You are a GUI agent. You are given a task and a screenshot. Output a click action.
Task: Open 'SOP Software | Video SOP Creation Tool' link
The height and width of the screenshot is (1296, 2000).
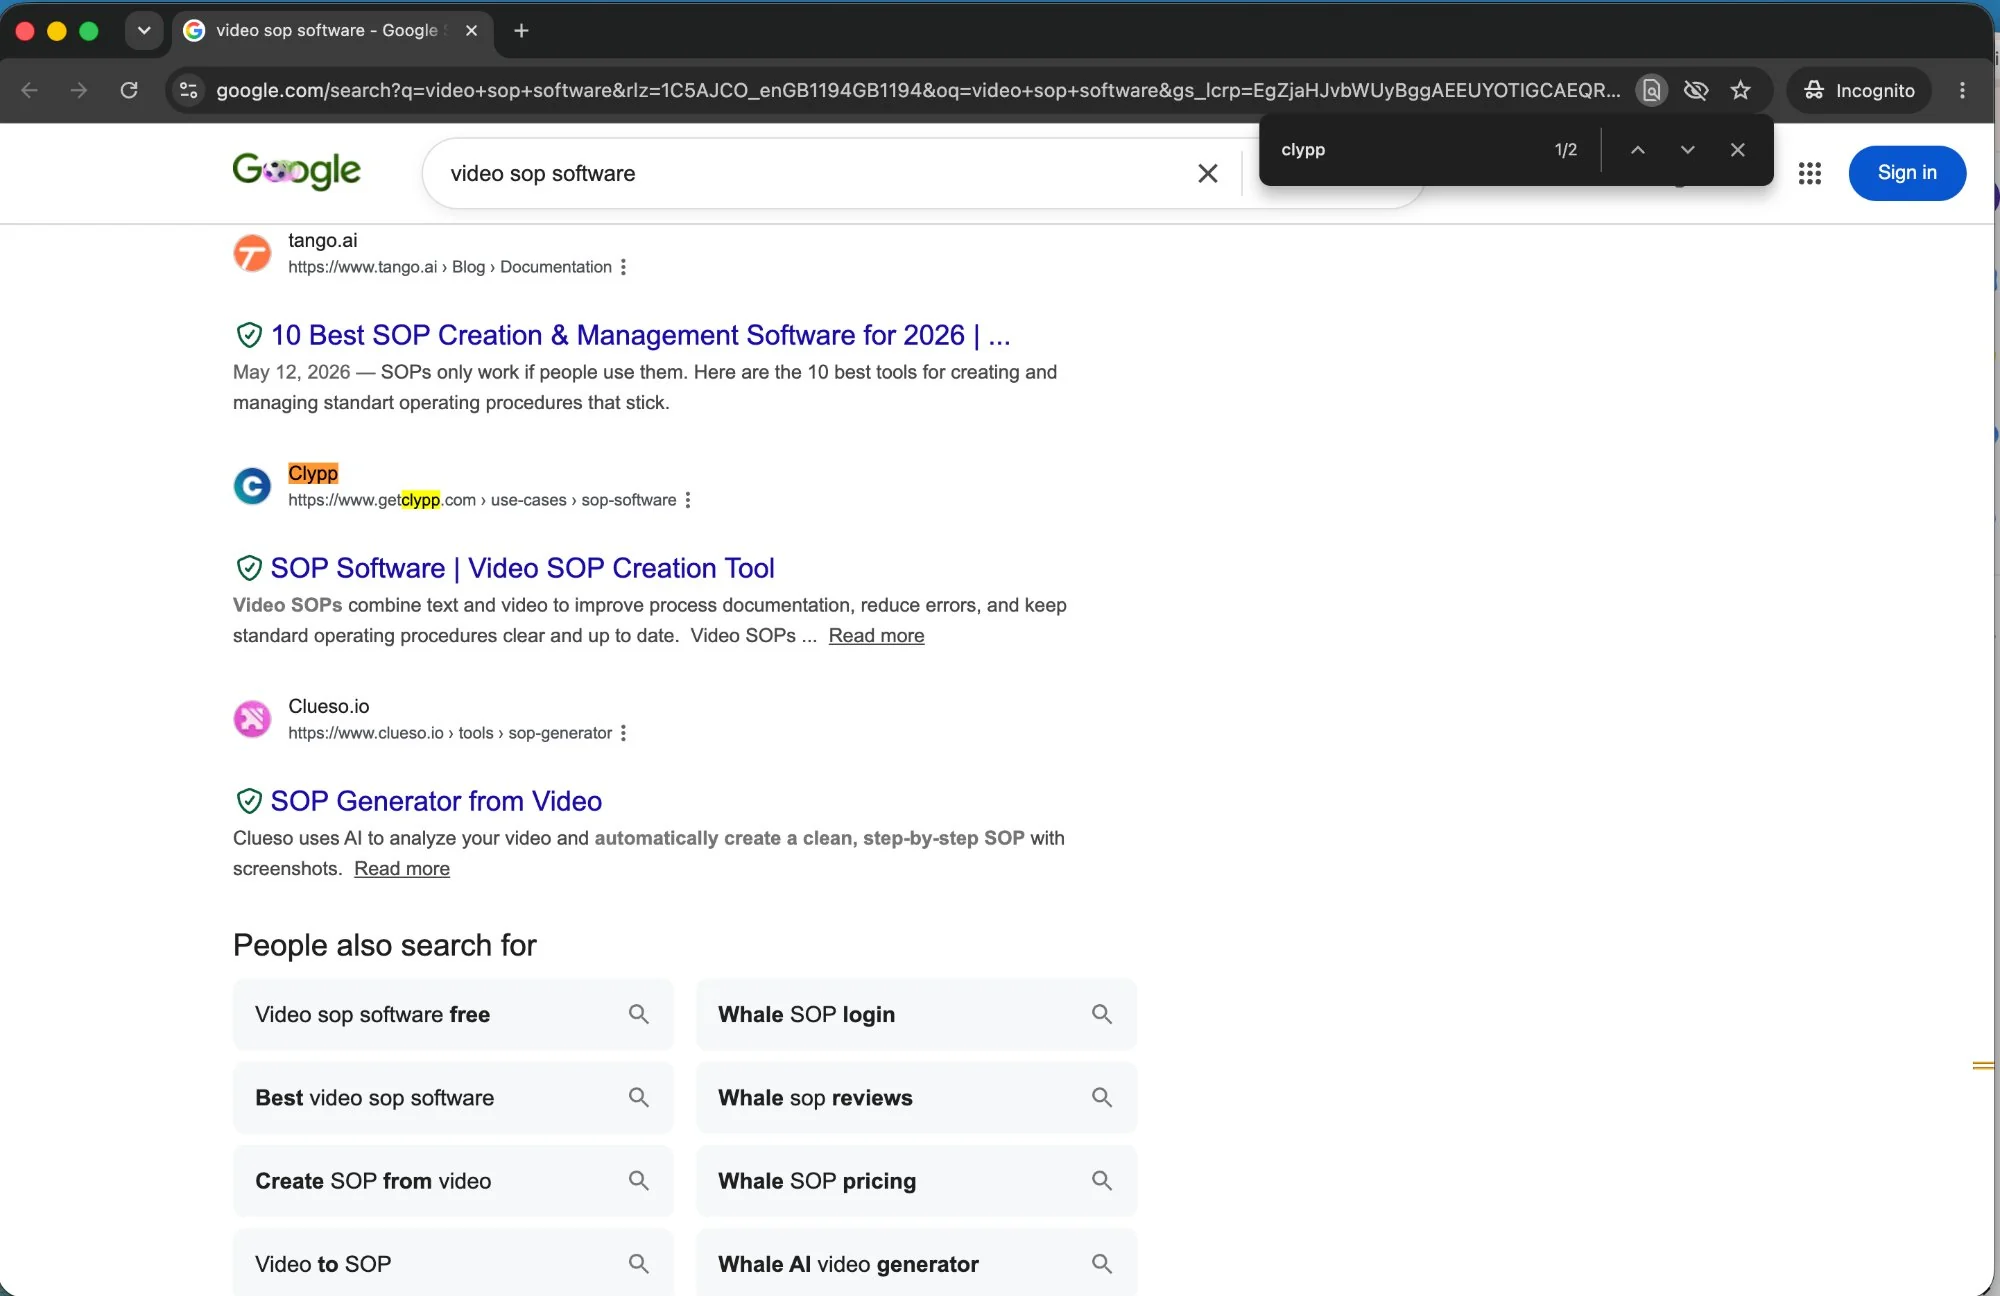[x=522, y=568]
